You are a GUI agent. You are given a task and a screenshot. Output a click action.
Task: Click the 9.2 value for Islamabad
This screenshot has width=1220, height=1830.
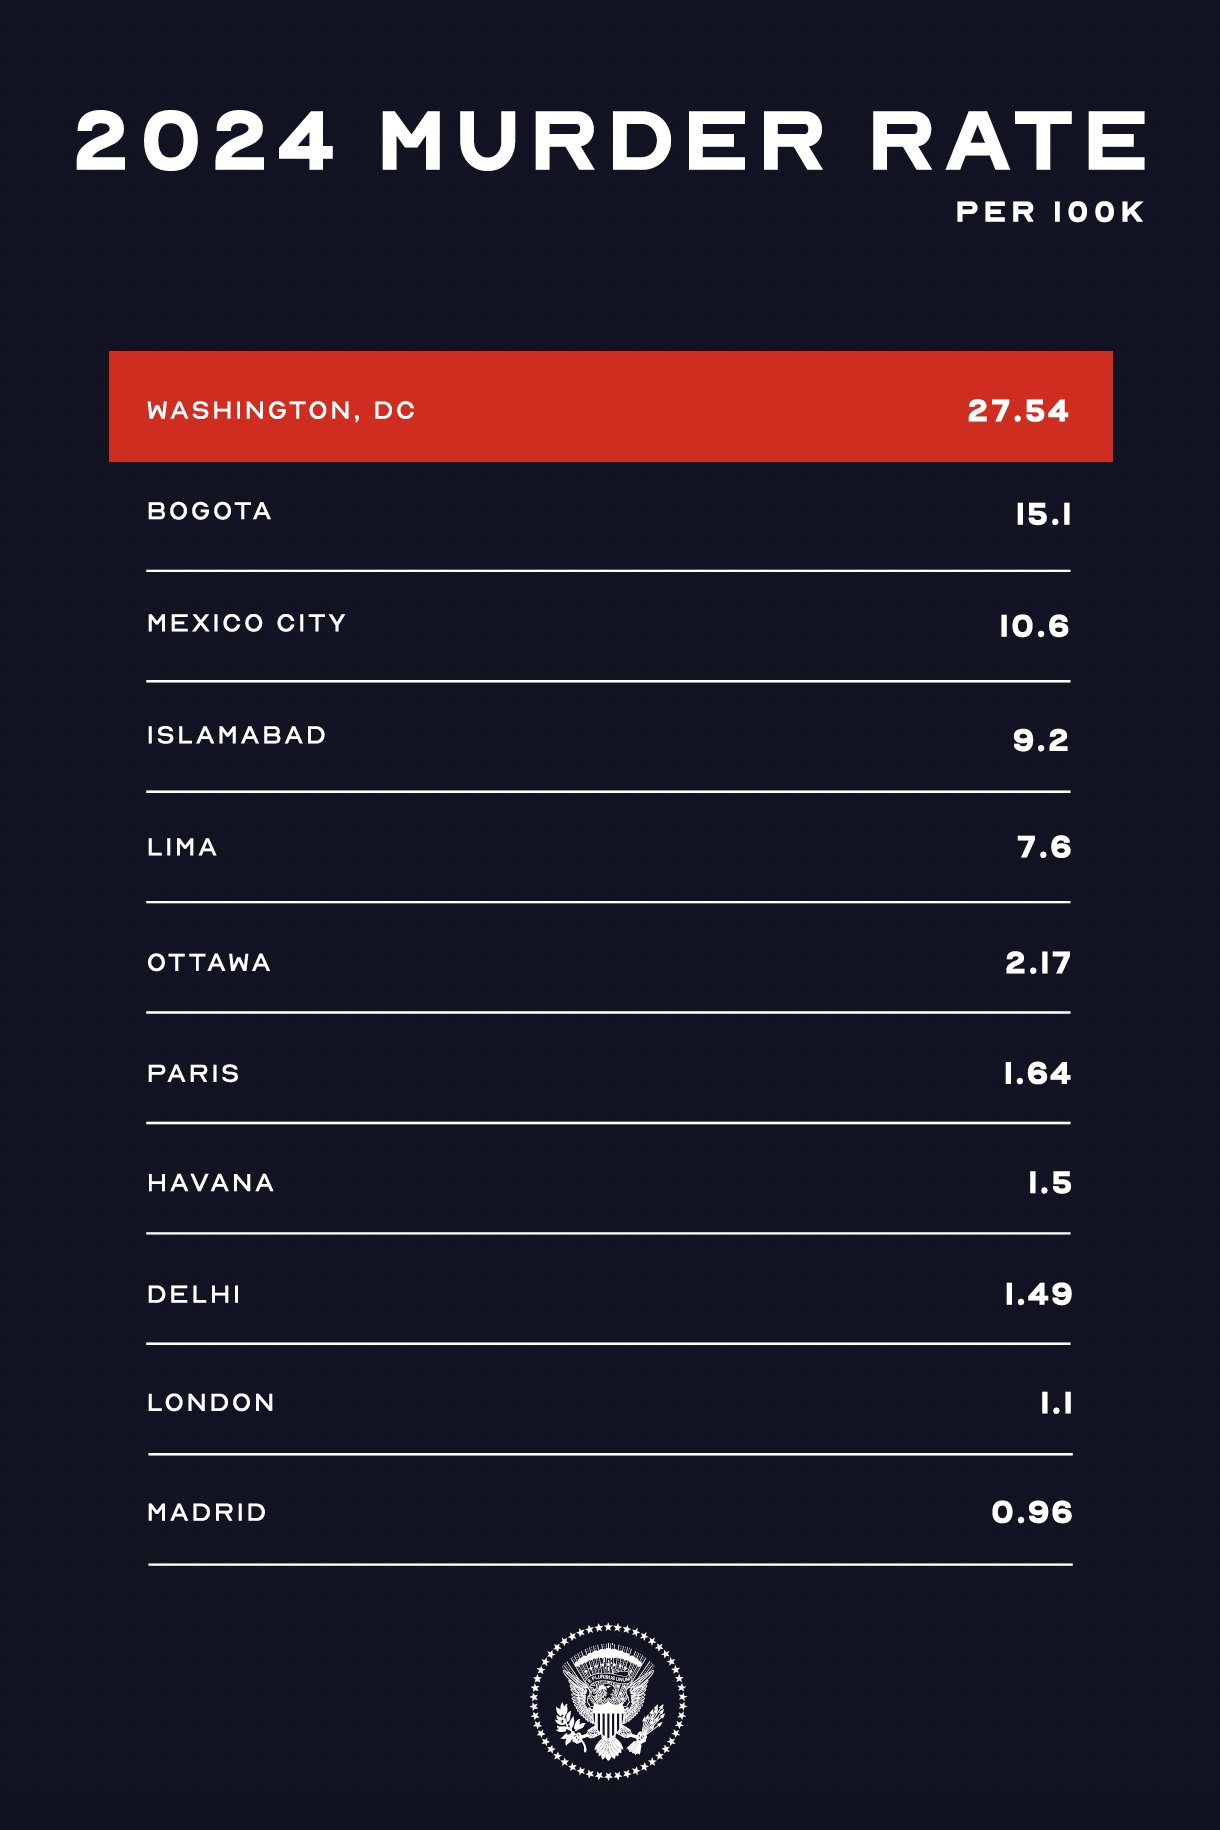[x=1040, y=740]
